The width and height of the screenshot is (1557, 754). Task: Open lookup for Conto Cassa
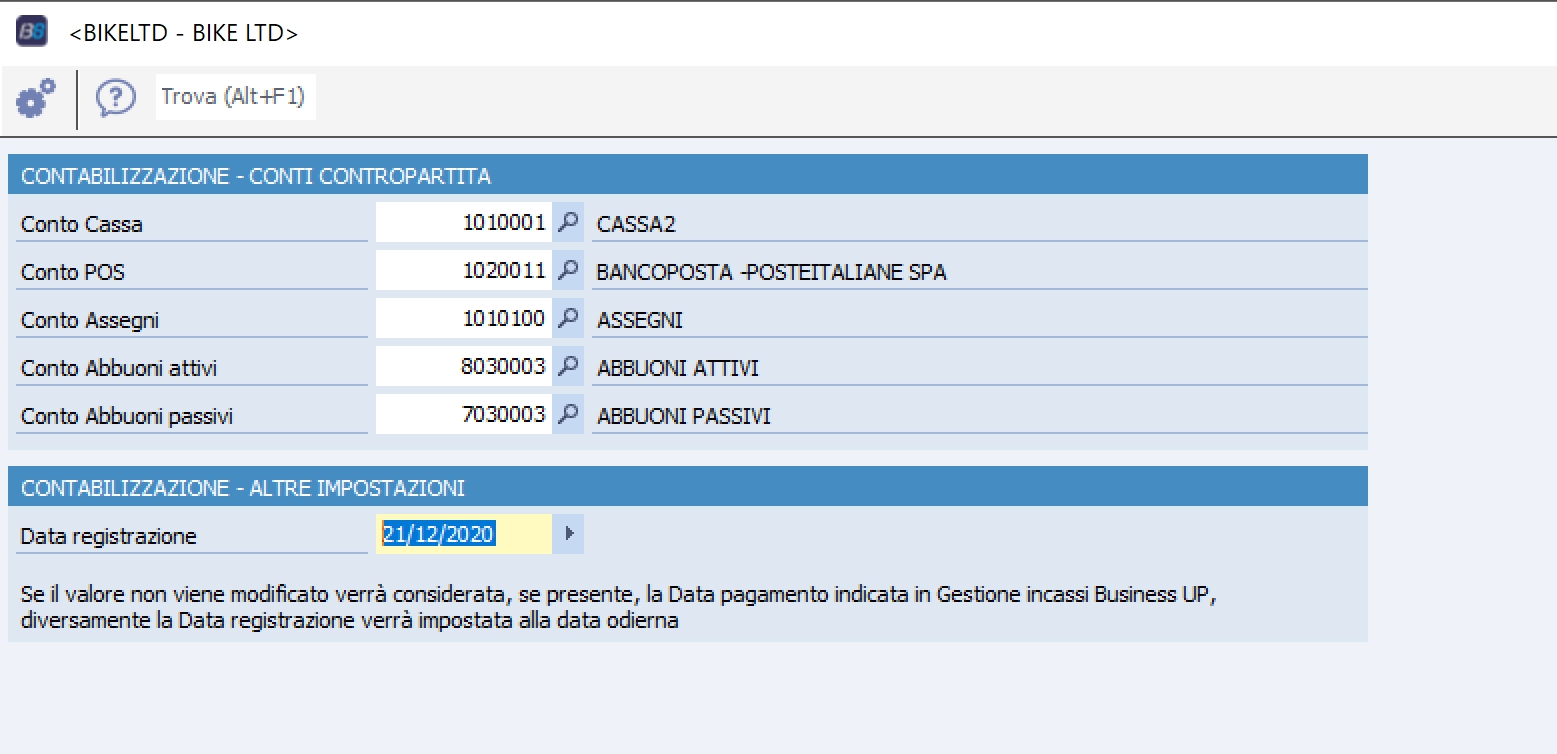[568, 223]
